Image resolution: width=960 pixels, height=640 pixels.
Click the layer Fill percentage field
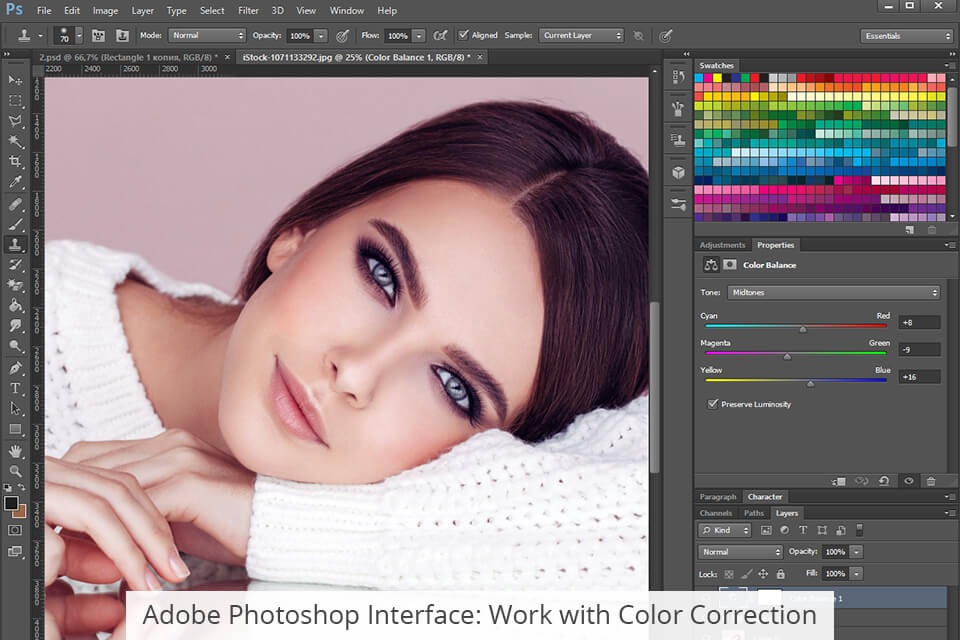coord(835,573)
